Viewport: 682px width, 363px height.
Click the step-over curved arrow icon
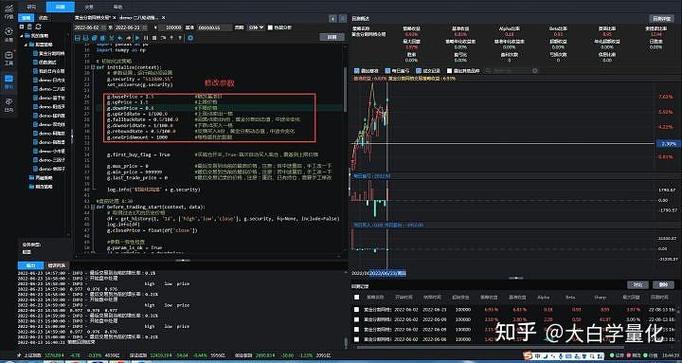coord(163,38)
